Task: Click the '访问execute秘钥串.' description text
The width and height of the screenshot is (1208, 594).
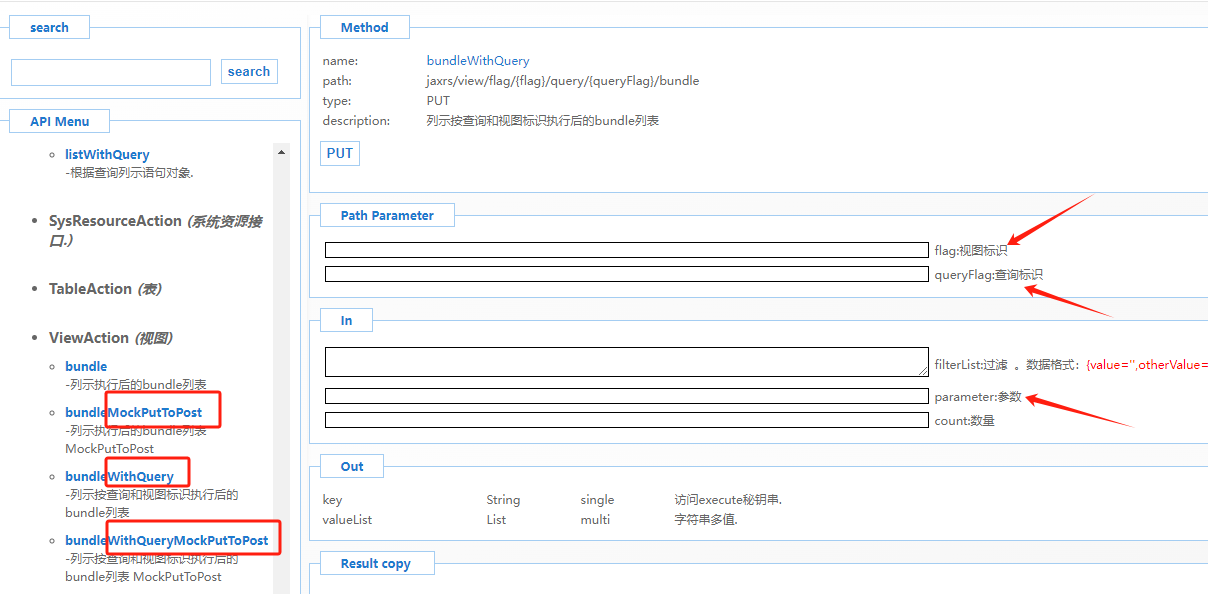Action: (x=728, y=500)
